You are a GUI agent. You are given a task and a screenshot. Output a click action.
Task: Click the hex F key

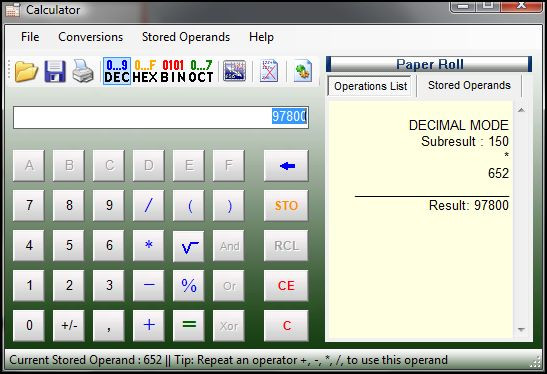[228, 166]
